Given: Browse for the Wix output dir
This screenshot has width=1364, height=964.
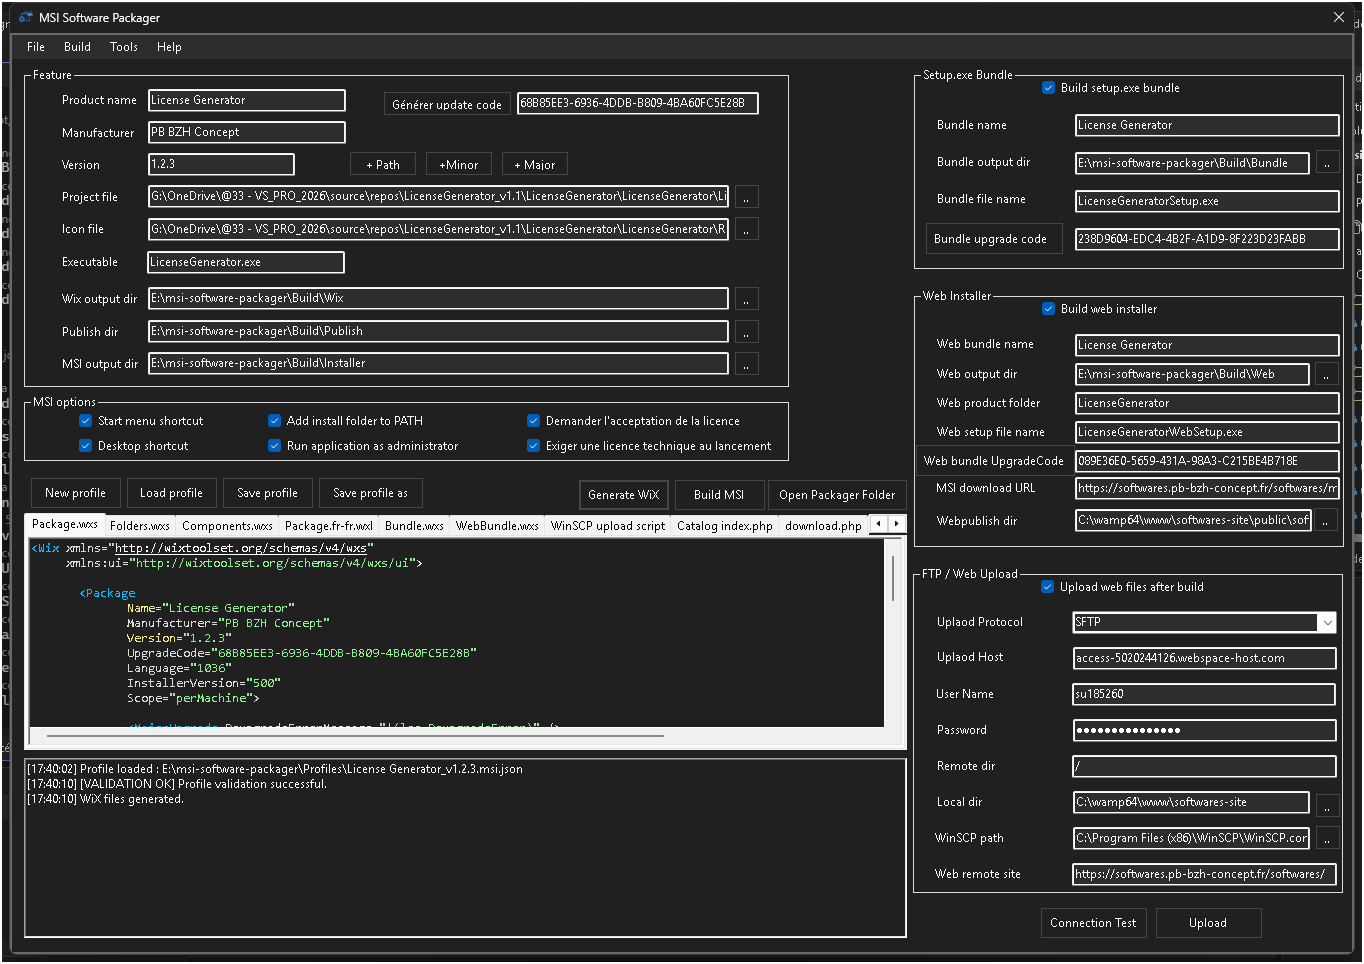Looking at the screenshot, I should (746, 299).
